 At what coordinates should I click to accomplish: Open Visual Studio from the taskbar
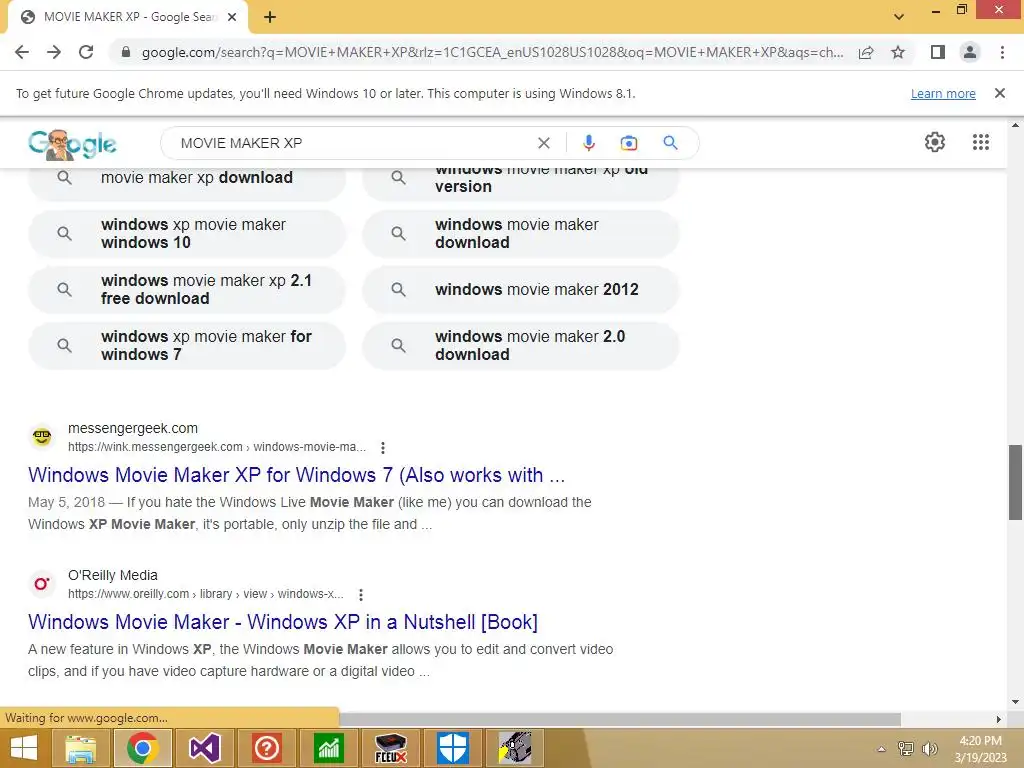[204, 748]
